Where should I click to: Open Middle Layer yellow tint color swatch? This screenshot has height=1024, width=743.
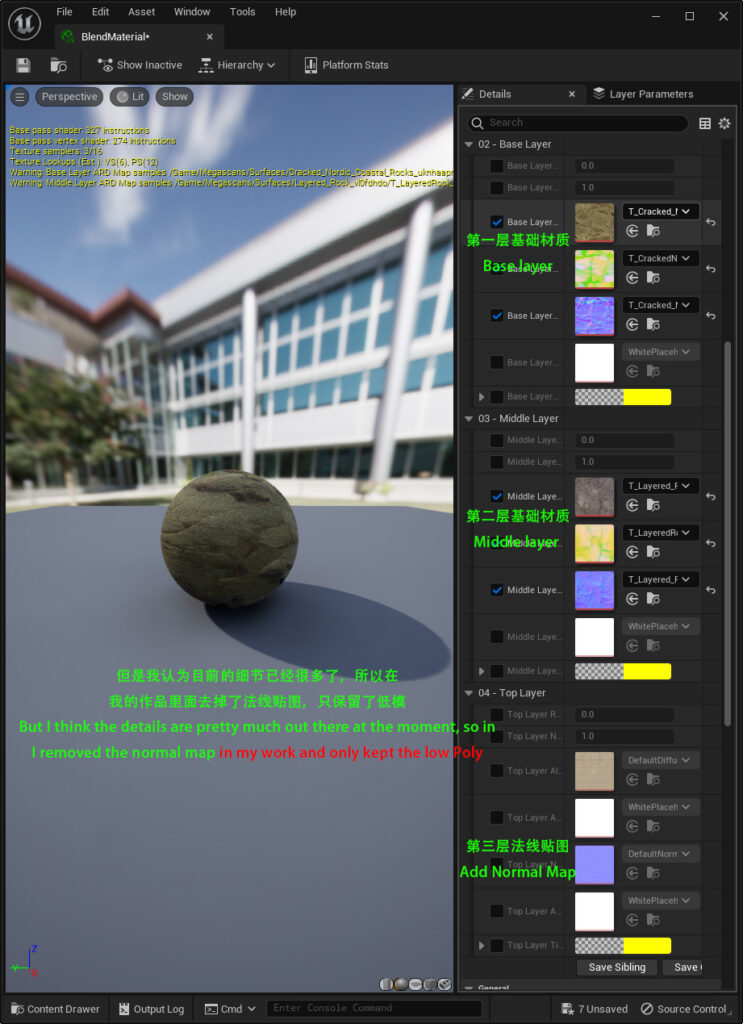tap(623, 671)
